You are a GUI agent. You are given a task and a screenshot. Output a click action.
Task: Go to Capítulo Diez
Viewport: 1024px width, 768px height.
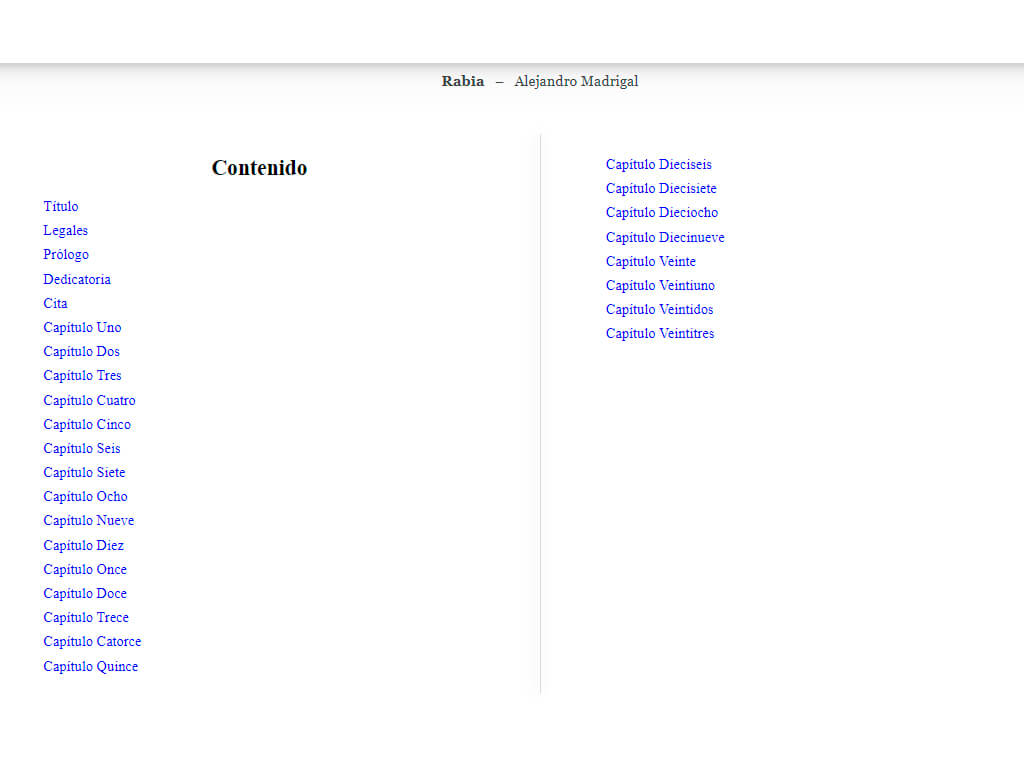83,546
